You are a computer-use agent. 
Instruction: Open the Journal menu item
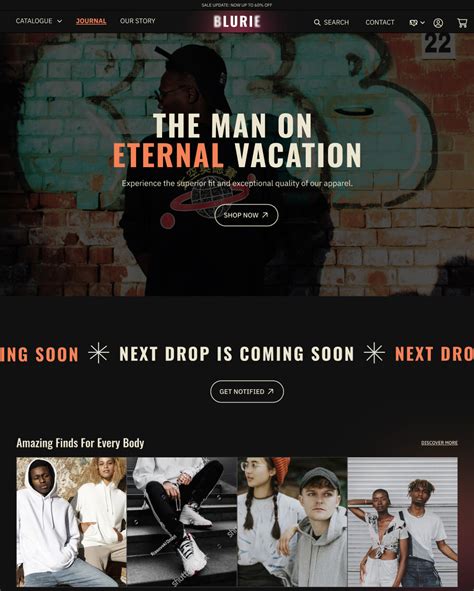pos(91,21)
